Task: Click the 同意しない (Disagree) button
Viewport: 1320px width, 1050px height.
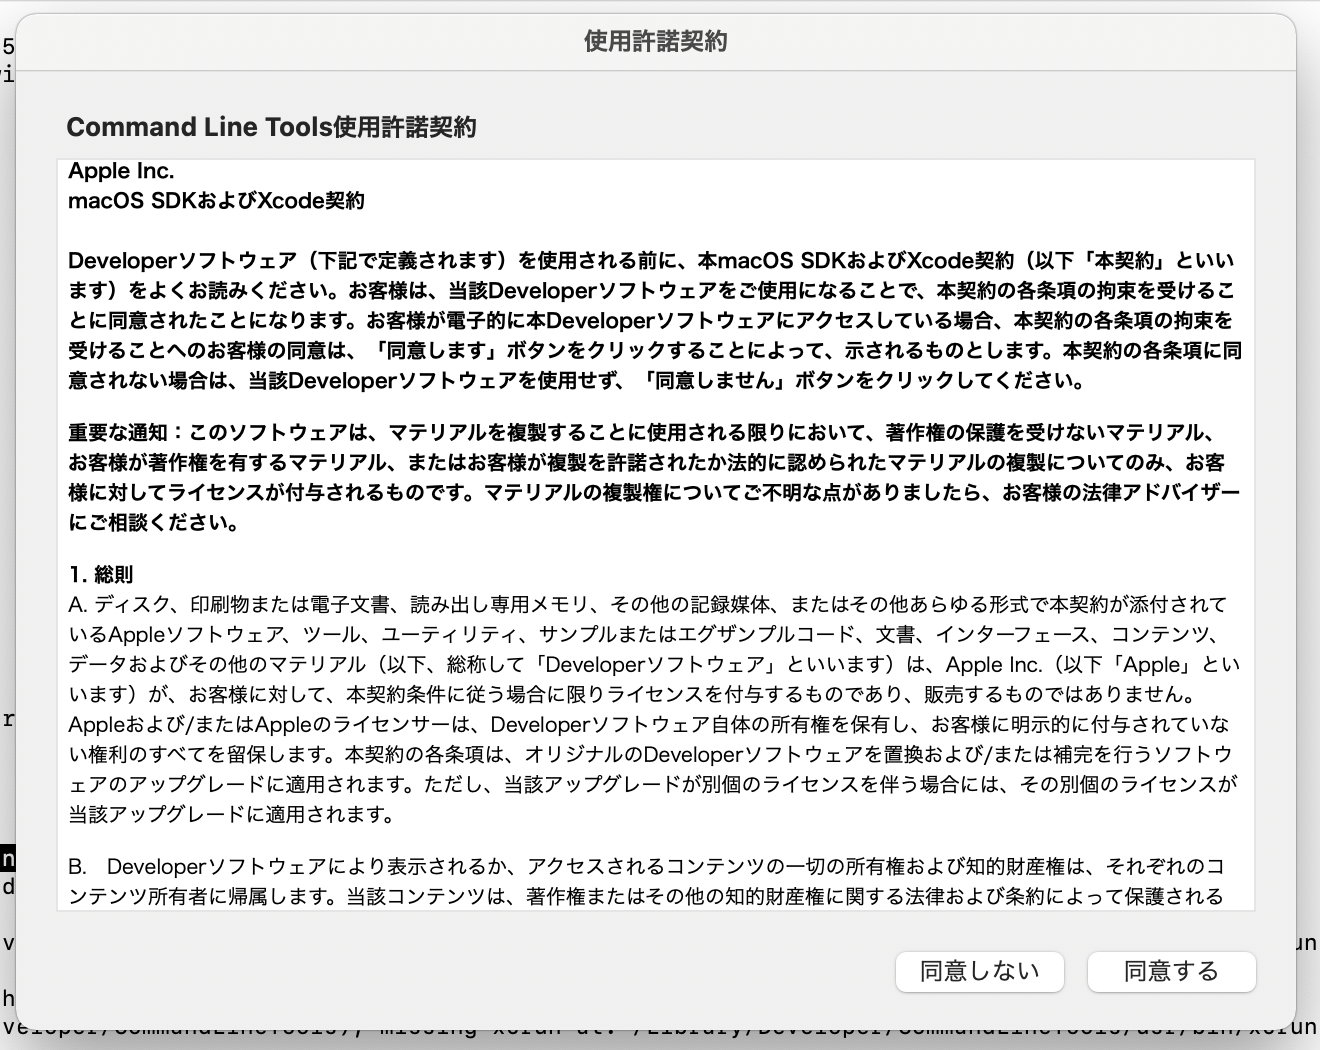Action: 979,971
